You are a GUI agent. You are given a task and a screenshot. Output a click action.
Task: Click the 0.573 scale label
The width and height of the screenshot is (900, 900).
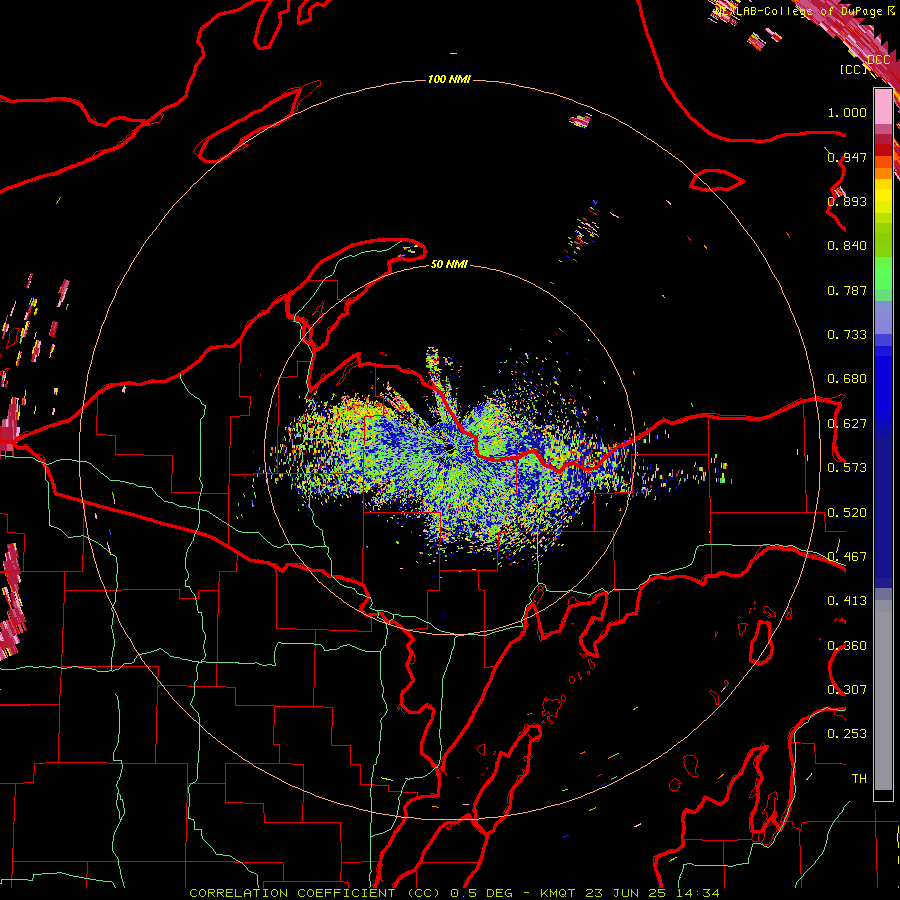847,468
